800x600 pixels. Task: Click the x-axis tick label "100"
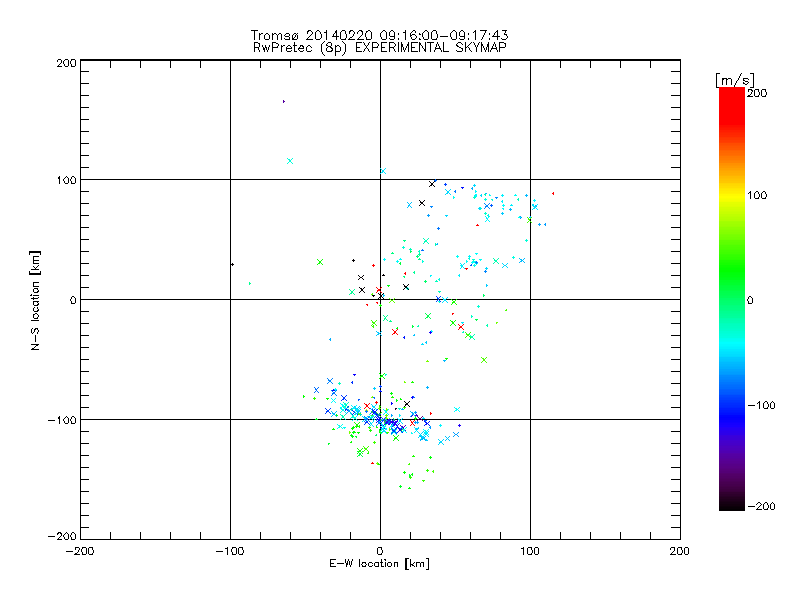point(530,551)
